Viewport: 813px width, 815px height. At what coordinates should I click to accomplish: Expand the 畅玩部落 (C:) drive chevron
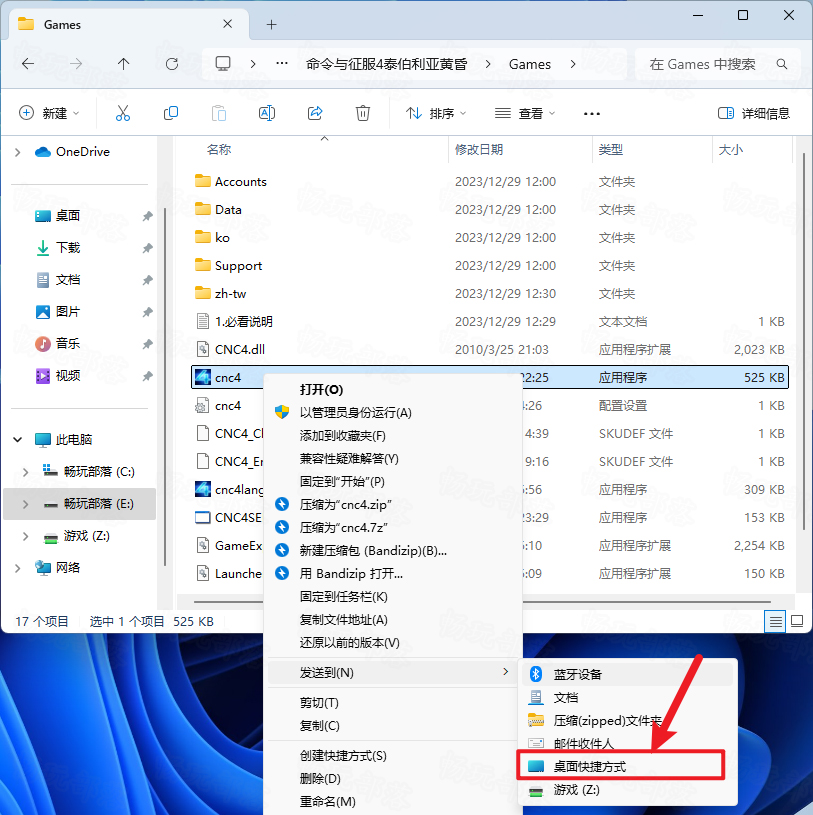[x=25, y=471]
